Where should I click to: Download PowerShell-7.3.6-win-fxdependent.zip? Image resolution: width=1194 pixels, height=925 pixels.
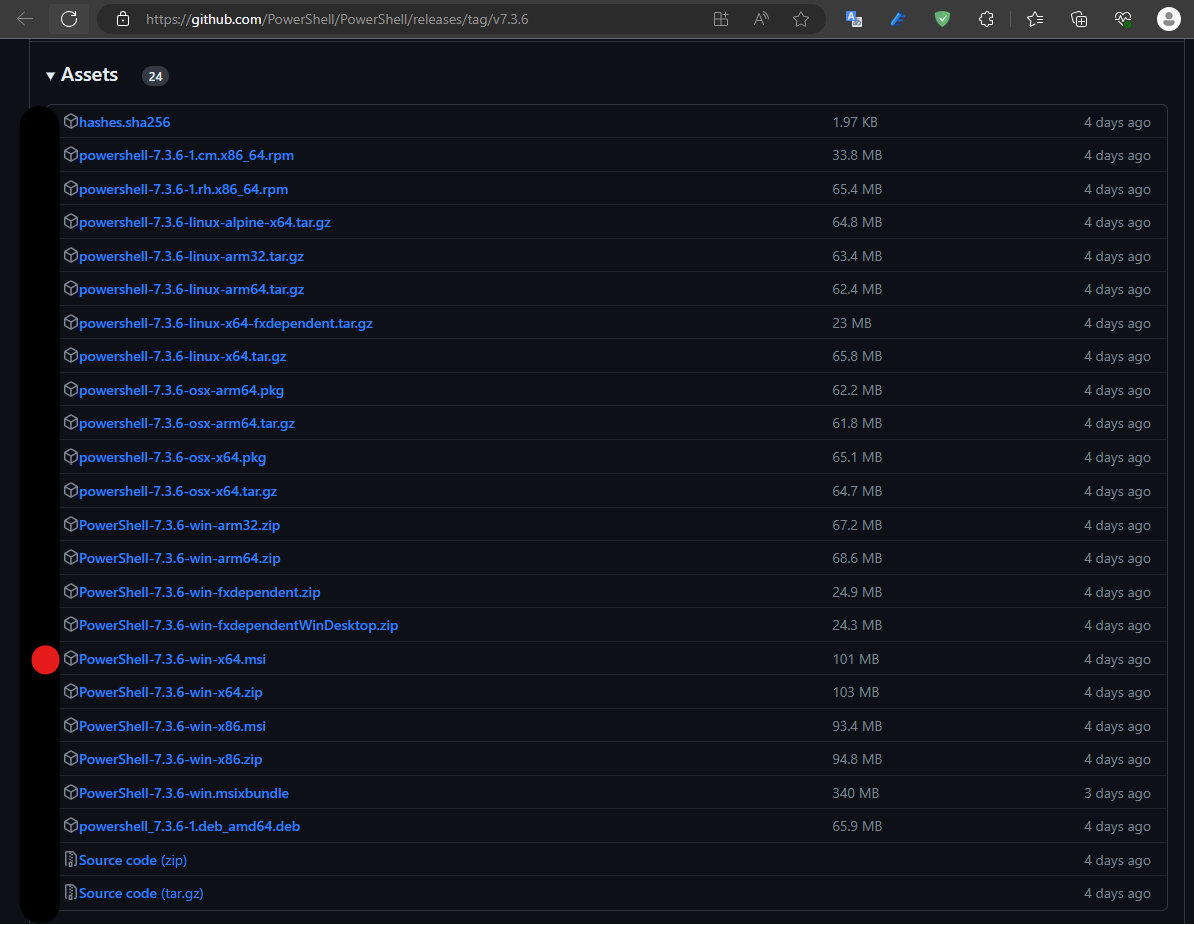200,592
